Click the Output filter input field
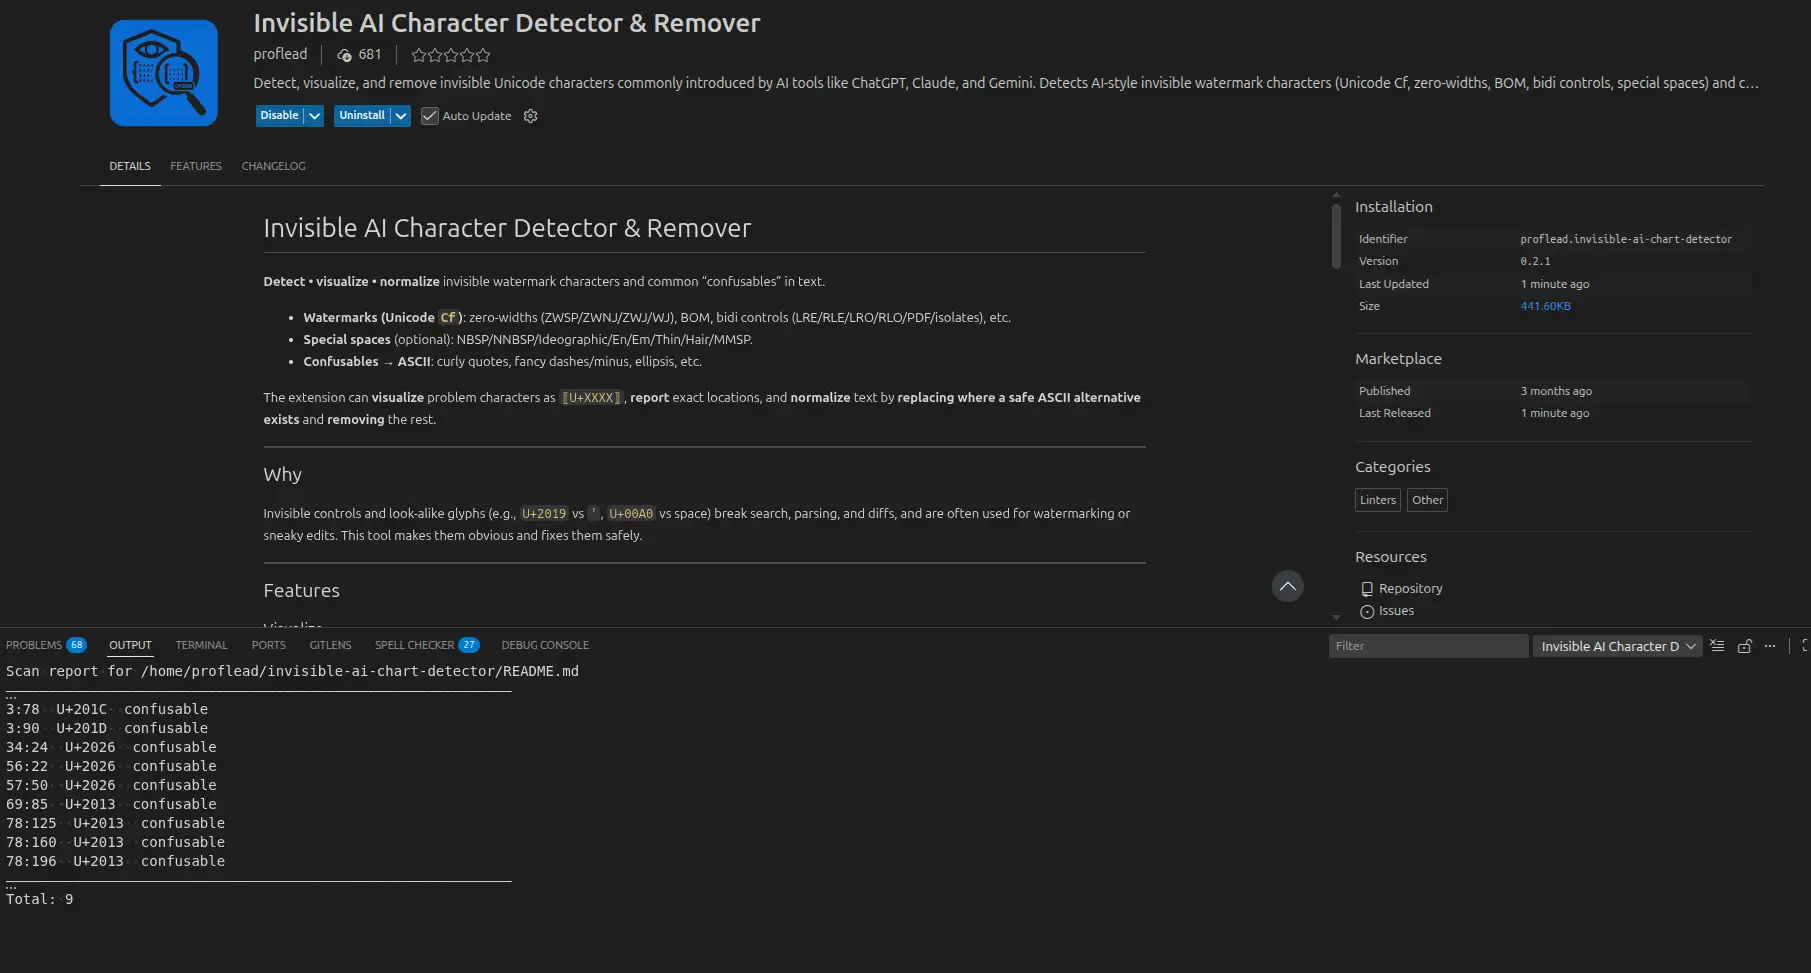Image resolution: width=1811 pixels, height=973 pixels. click(x=1428, y=646)
